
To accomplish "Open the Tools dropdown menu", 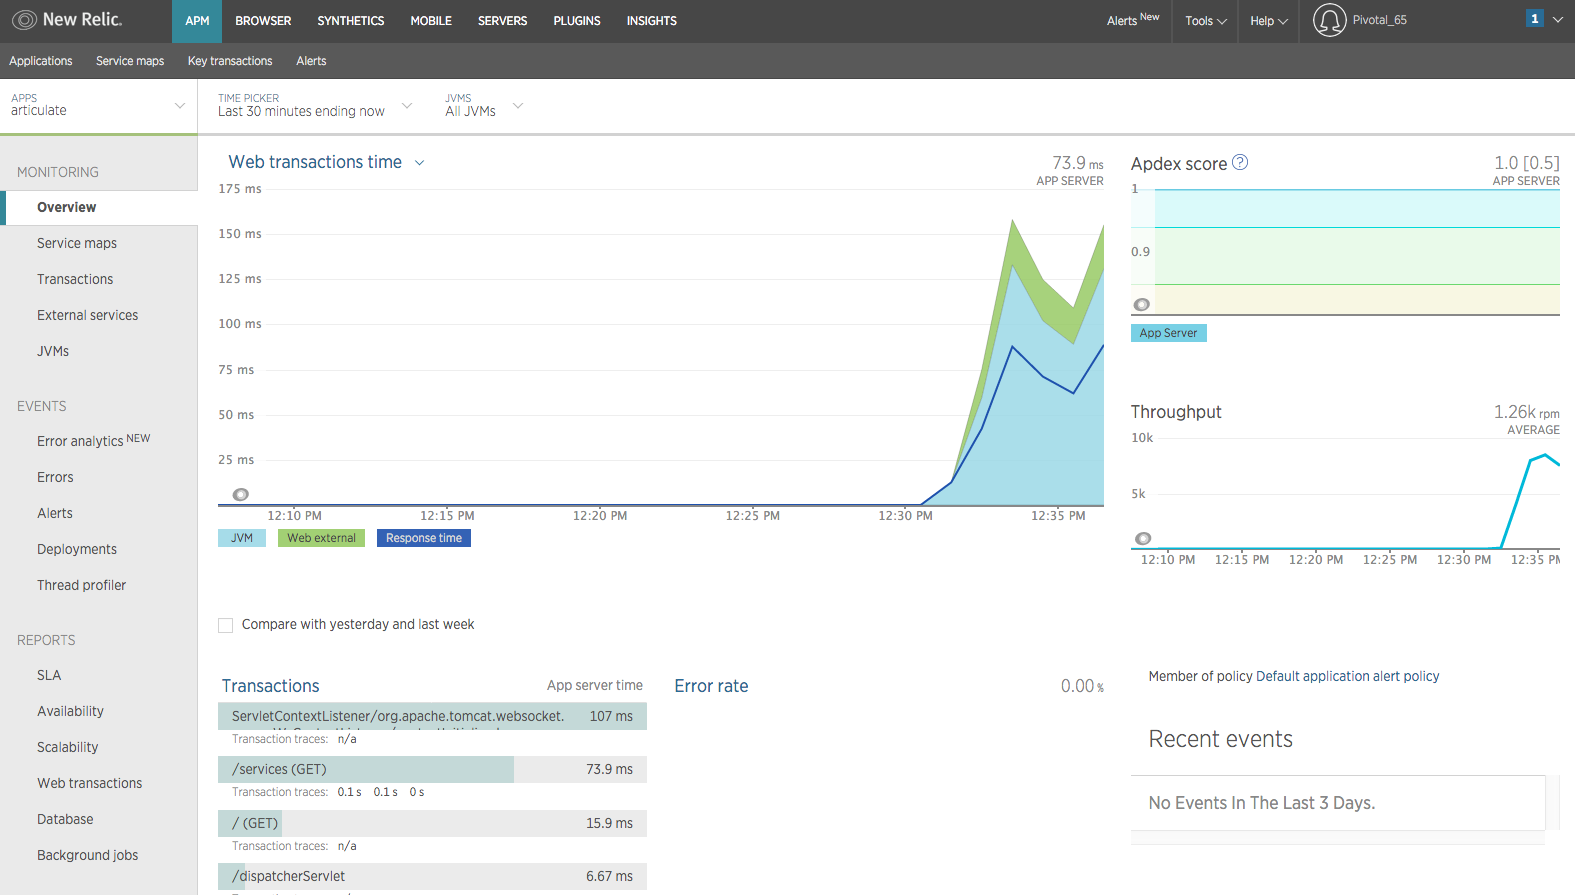I will coord(1206,21).
